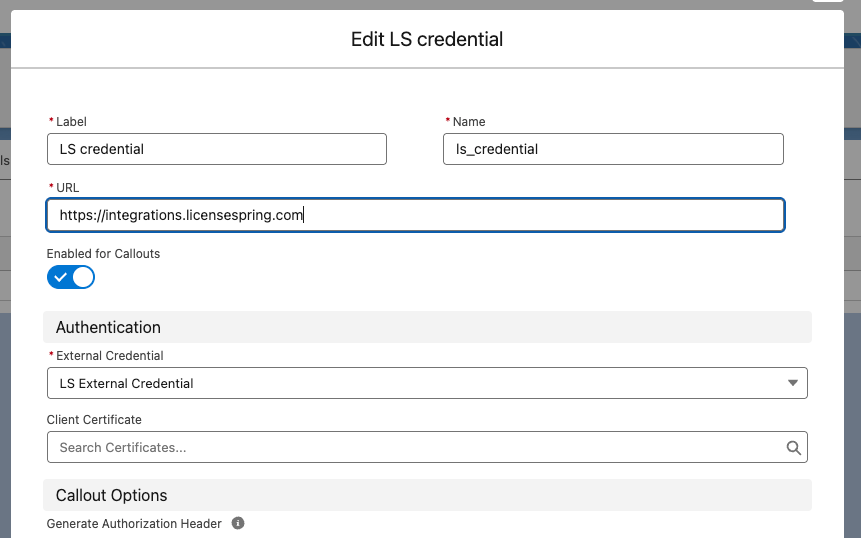861x538 pixels.
Task: Click the Generate Authorization Header label
Action: (x=132, y=523)
